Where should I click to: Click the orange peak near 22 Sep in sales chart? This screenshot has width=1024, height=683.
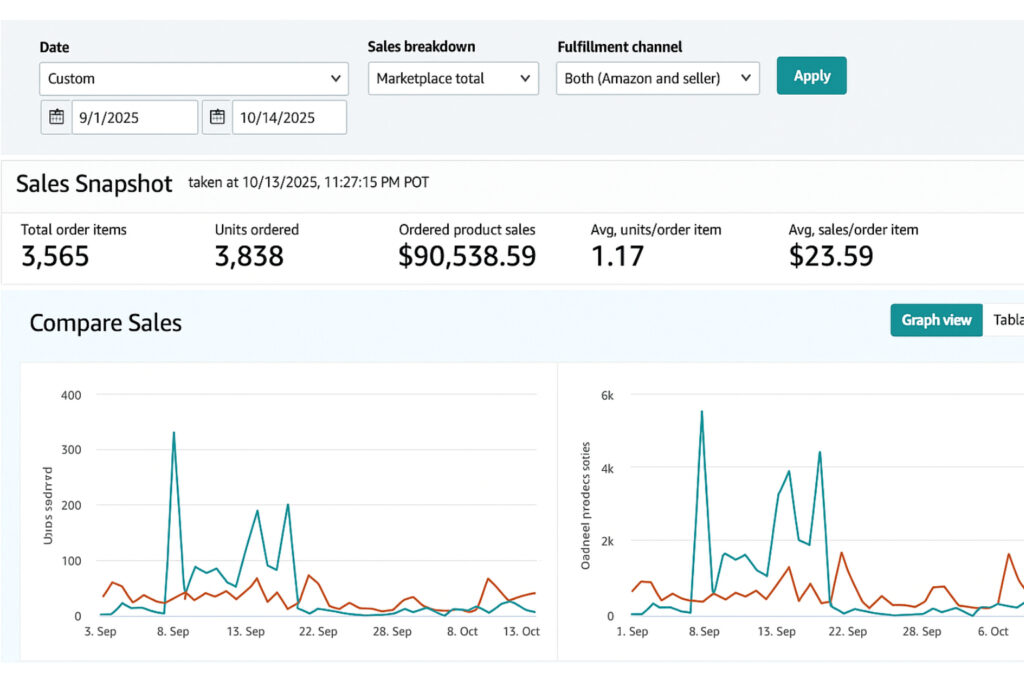click(x=841, y=552)
